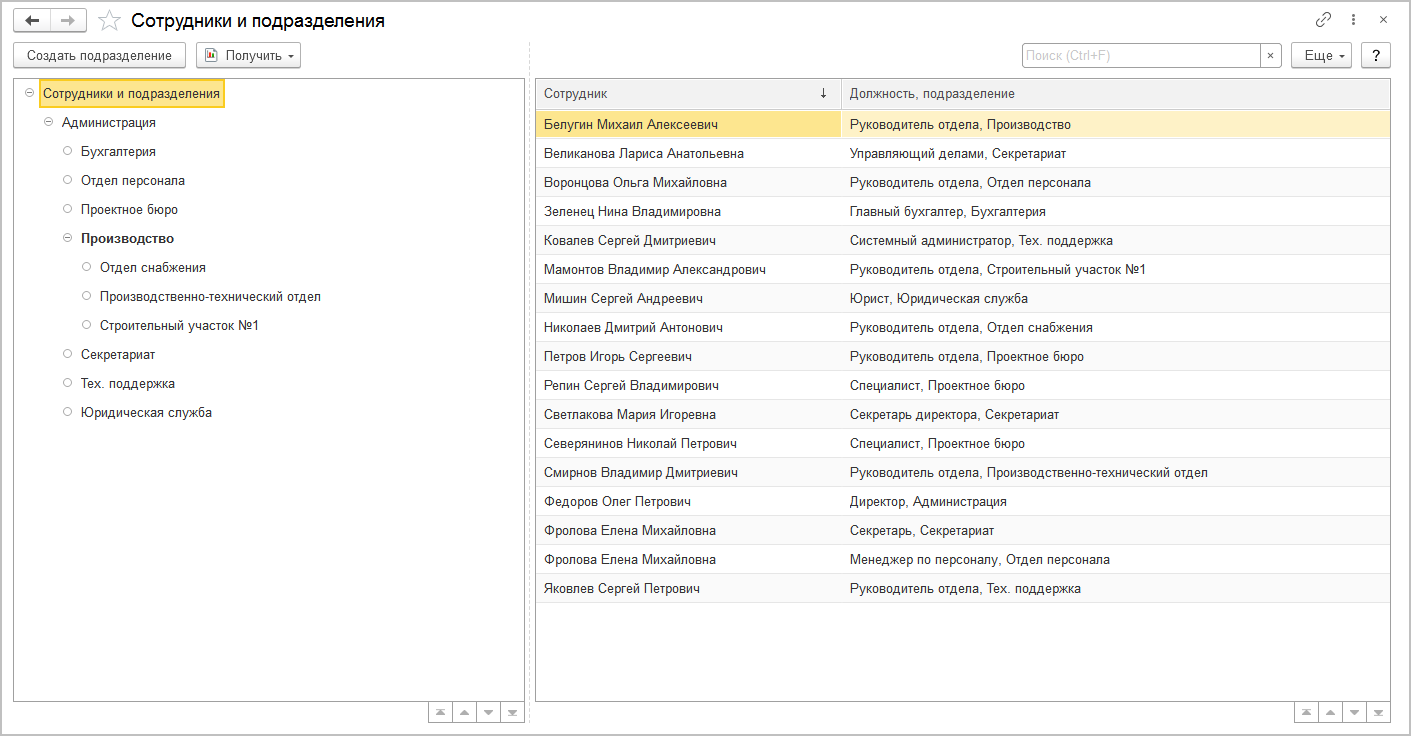Copy link using the chain icon

click(1323, 20)
